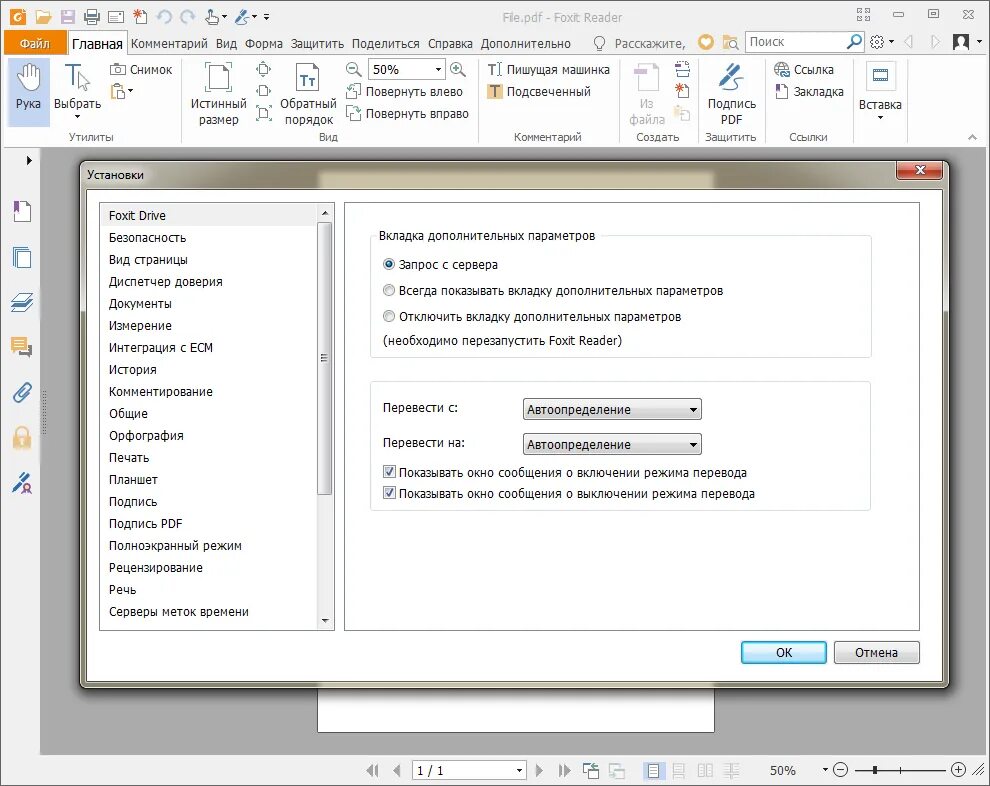Viewport: 990px width, 786px height.
Task: Open the layers panel in sidebar
Action: click(x=22, y=302)
